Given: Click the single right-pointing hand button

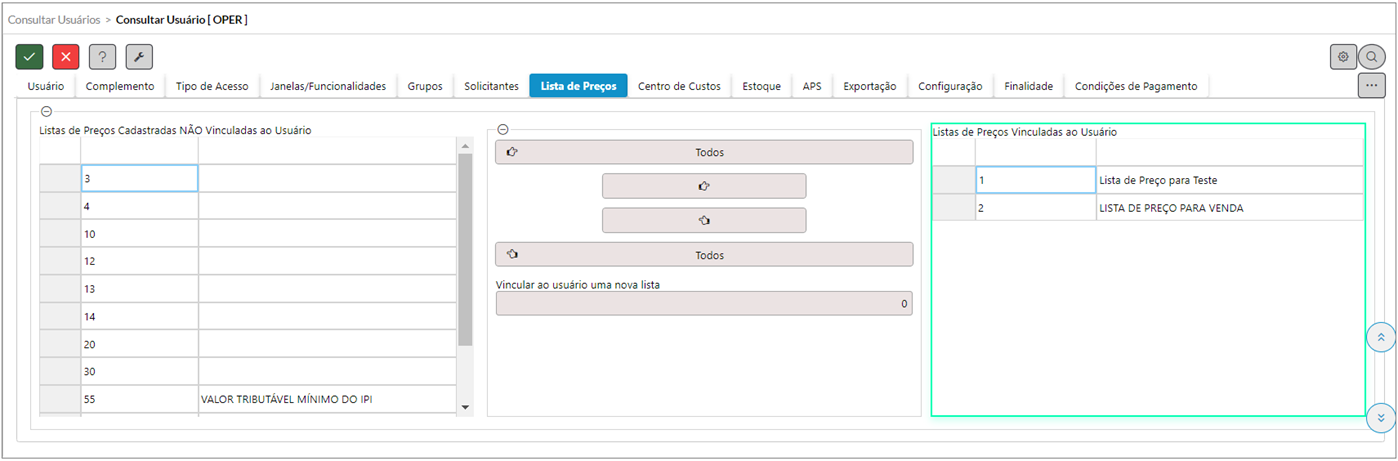Looking at the screenshot, I should coord(704,186).
